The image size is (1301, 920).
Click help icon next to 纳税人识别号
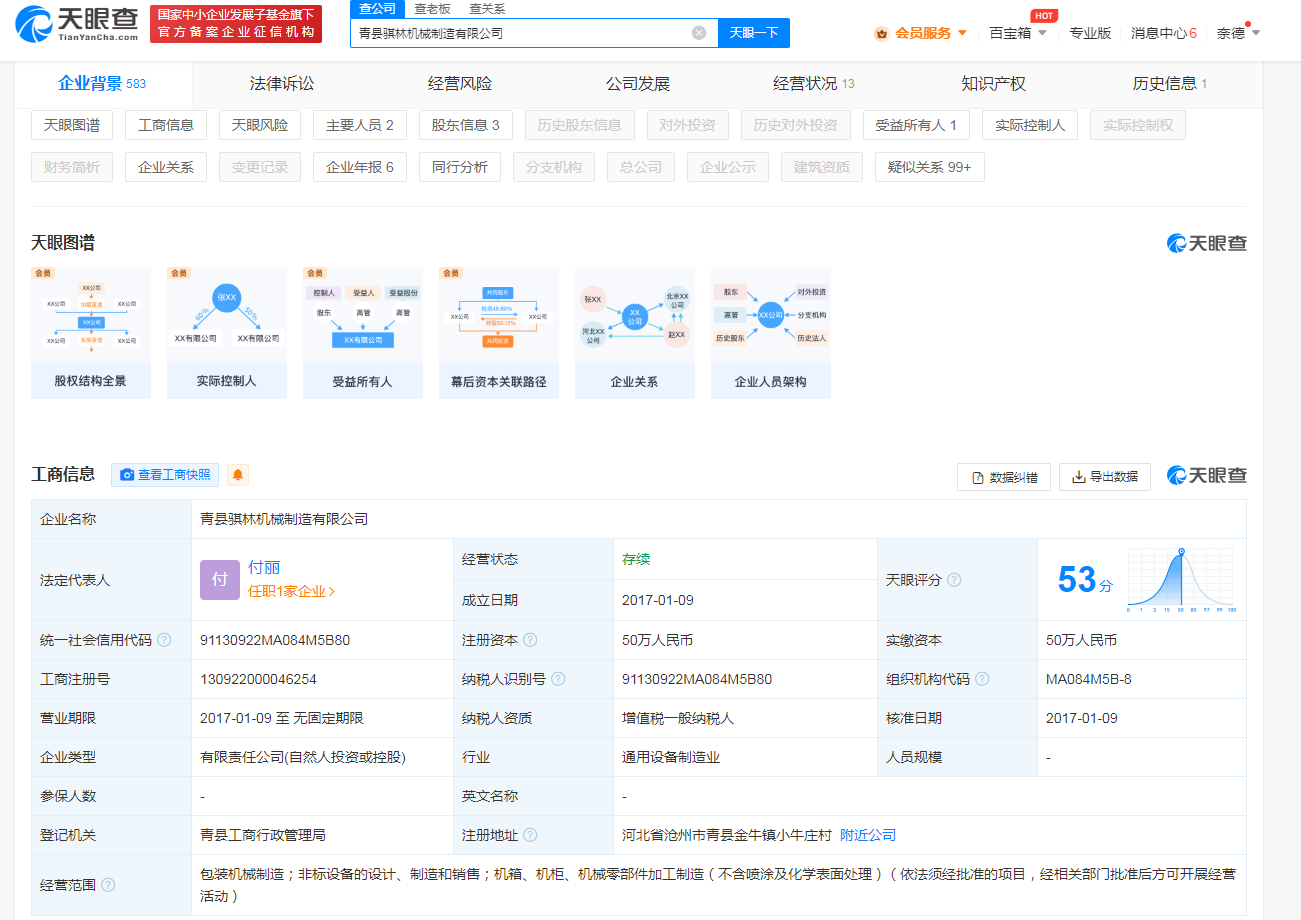558,679
